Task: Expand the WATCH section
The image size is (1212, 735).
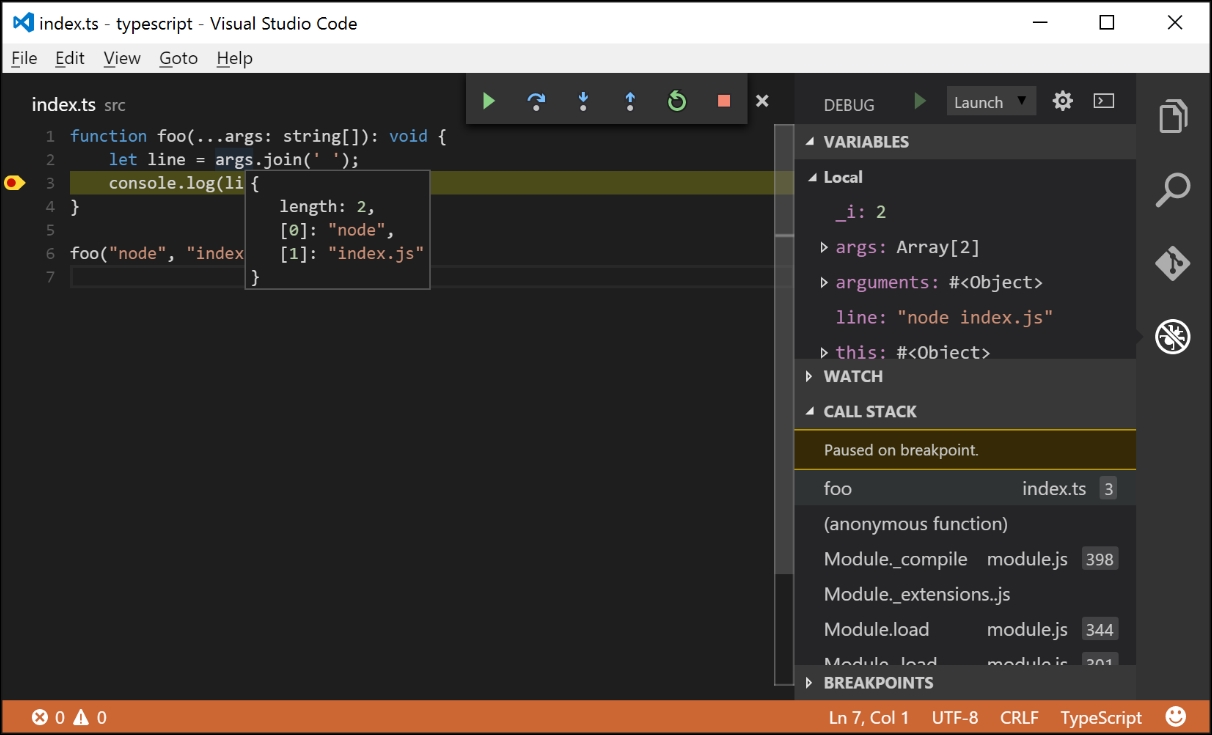Action: (x=965, y=376)
